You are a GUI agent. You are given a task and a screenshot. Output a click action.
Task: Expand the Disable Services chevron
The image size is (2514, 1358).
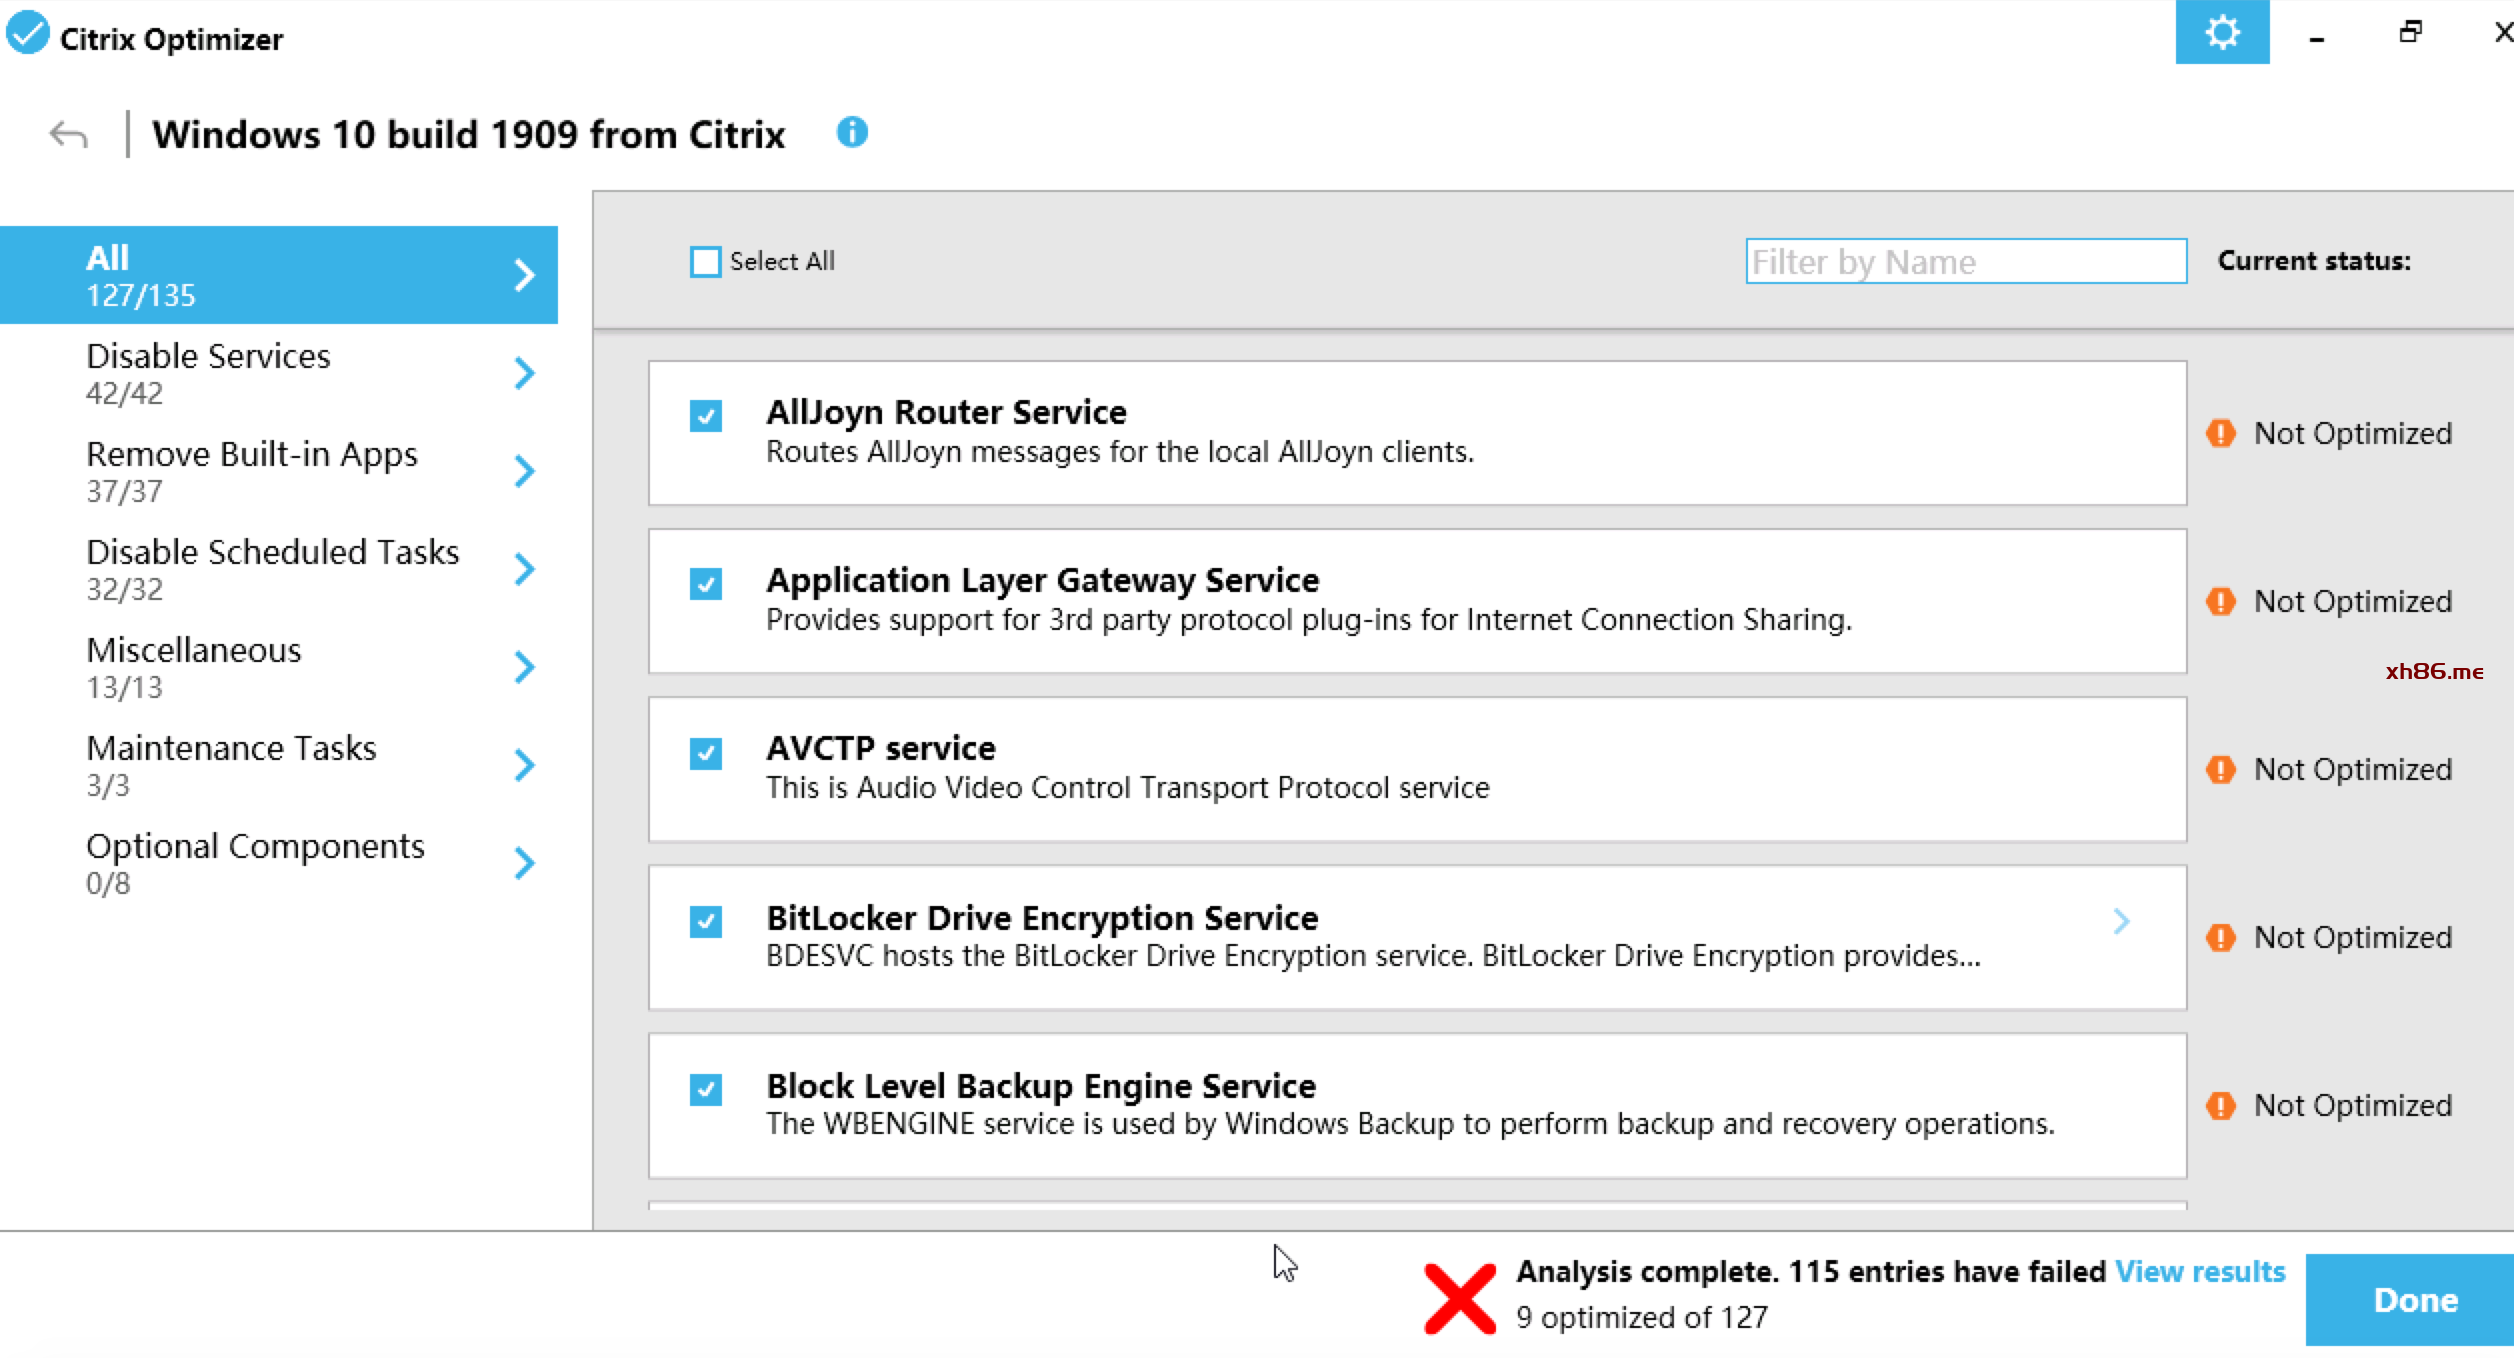(x=524, y=373)
